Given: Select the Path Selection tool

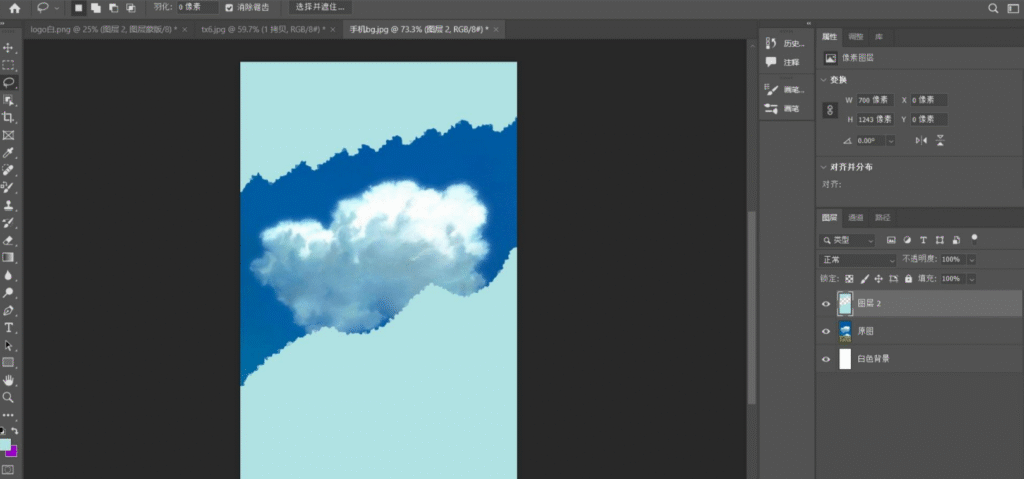Looking at the screenshot, I should 8,345.
